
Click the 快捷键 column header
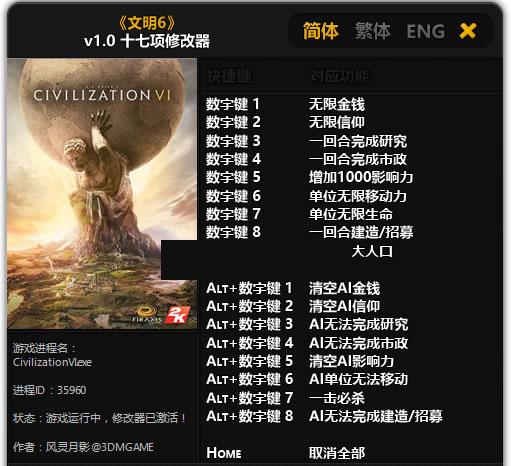229,76
